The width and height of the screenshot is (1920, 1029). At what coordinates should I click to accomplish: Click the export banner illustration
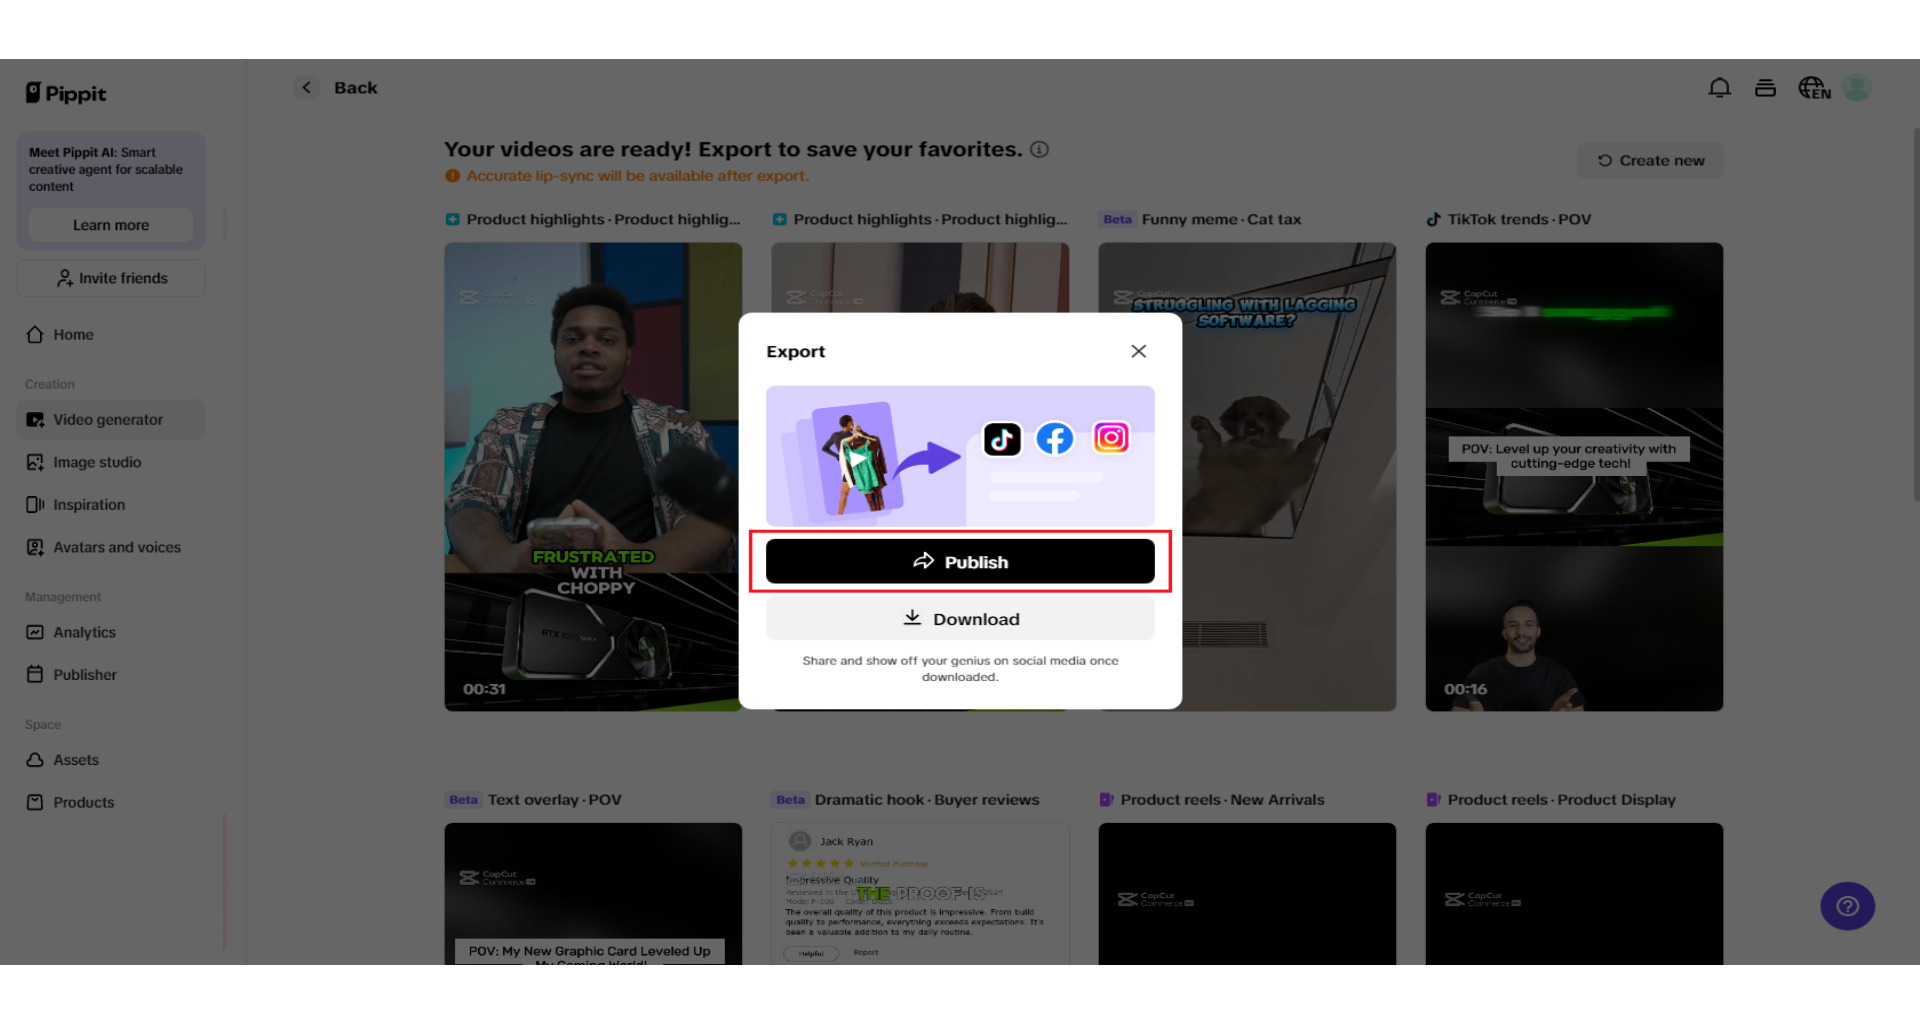(x=960, y=456)
